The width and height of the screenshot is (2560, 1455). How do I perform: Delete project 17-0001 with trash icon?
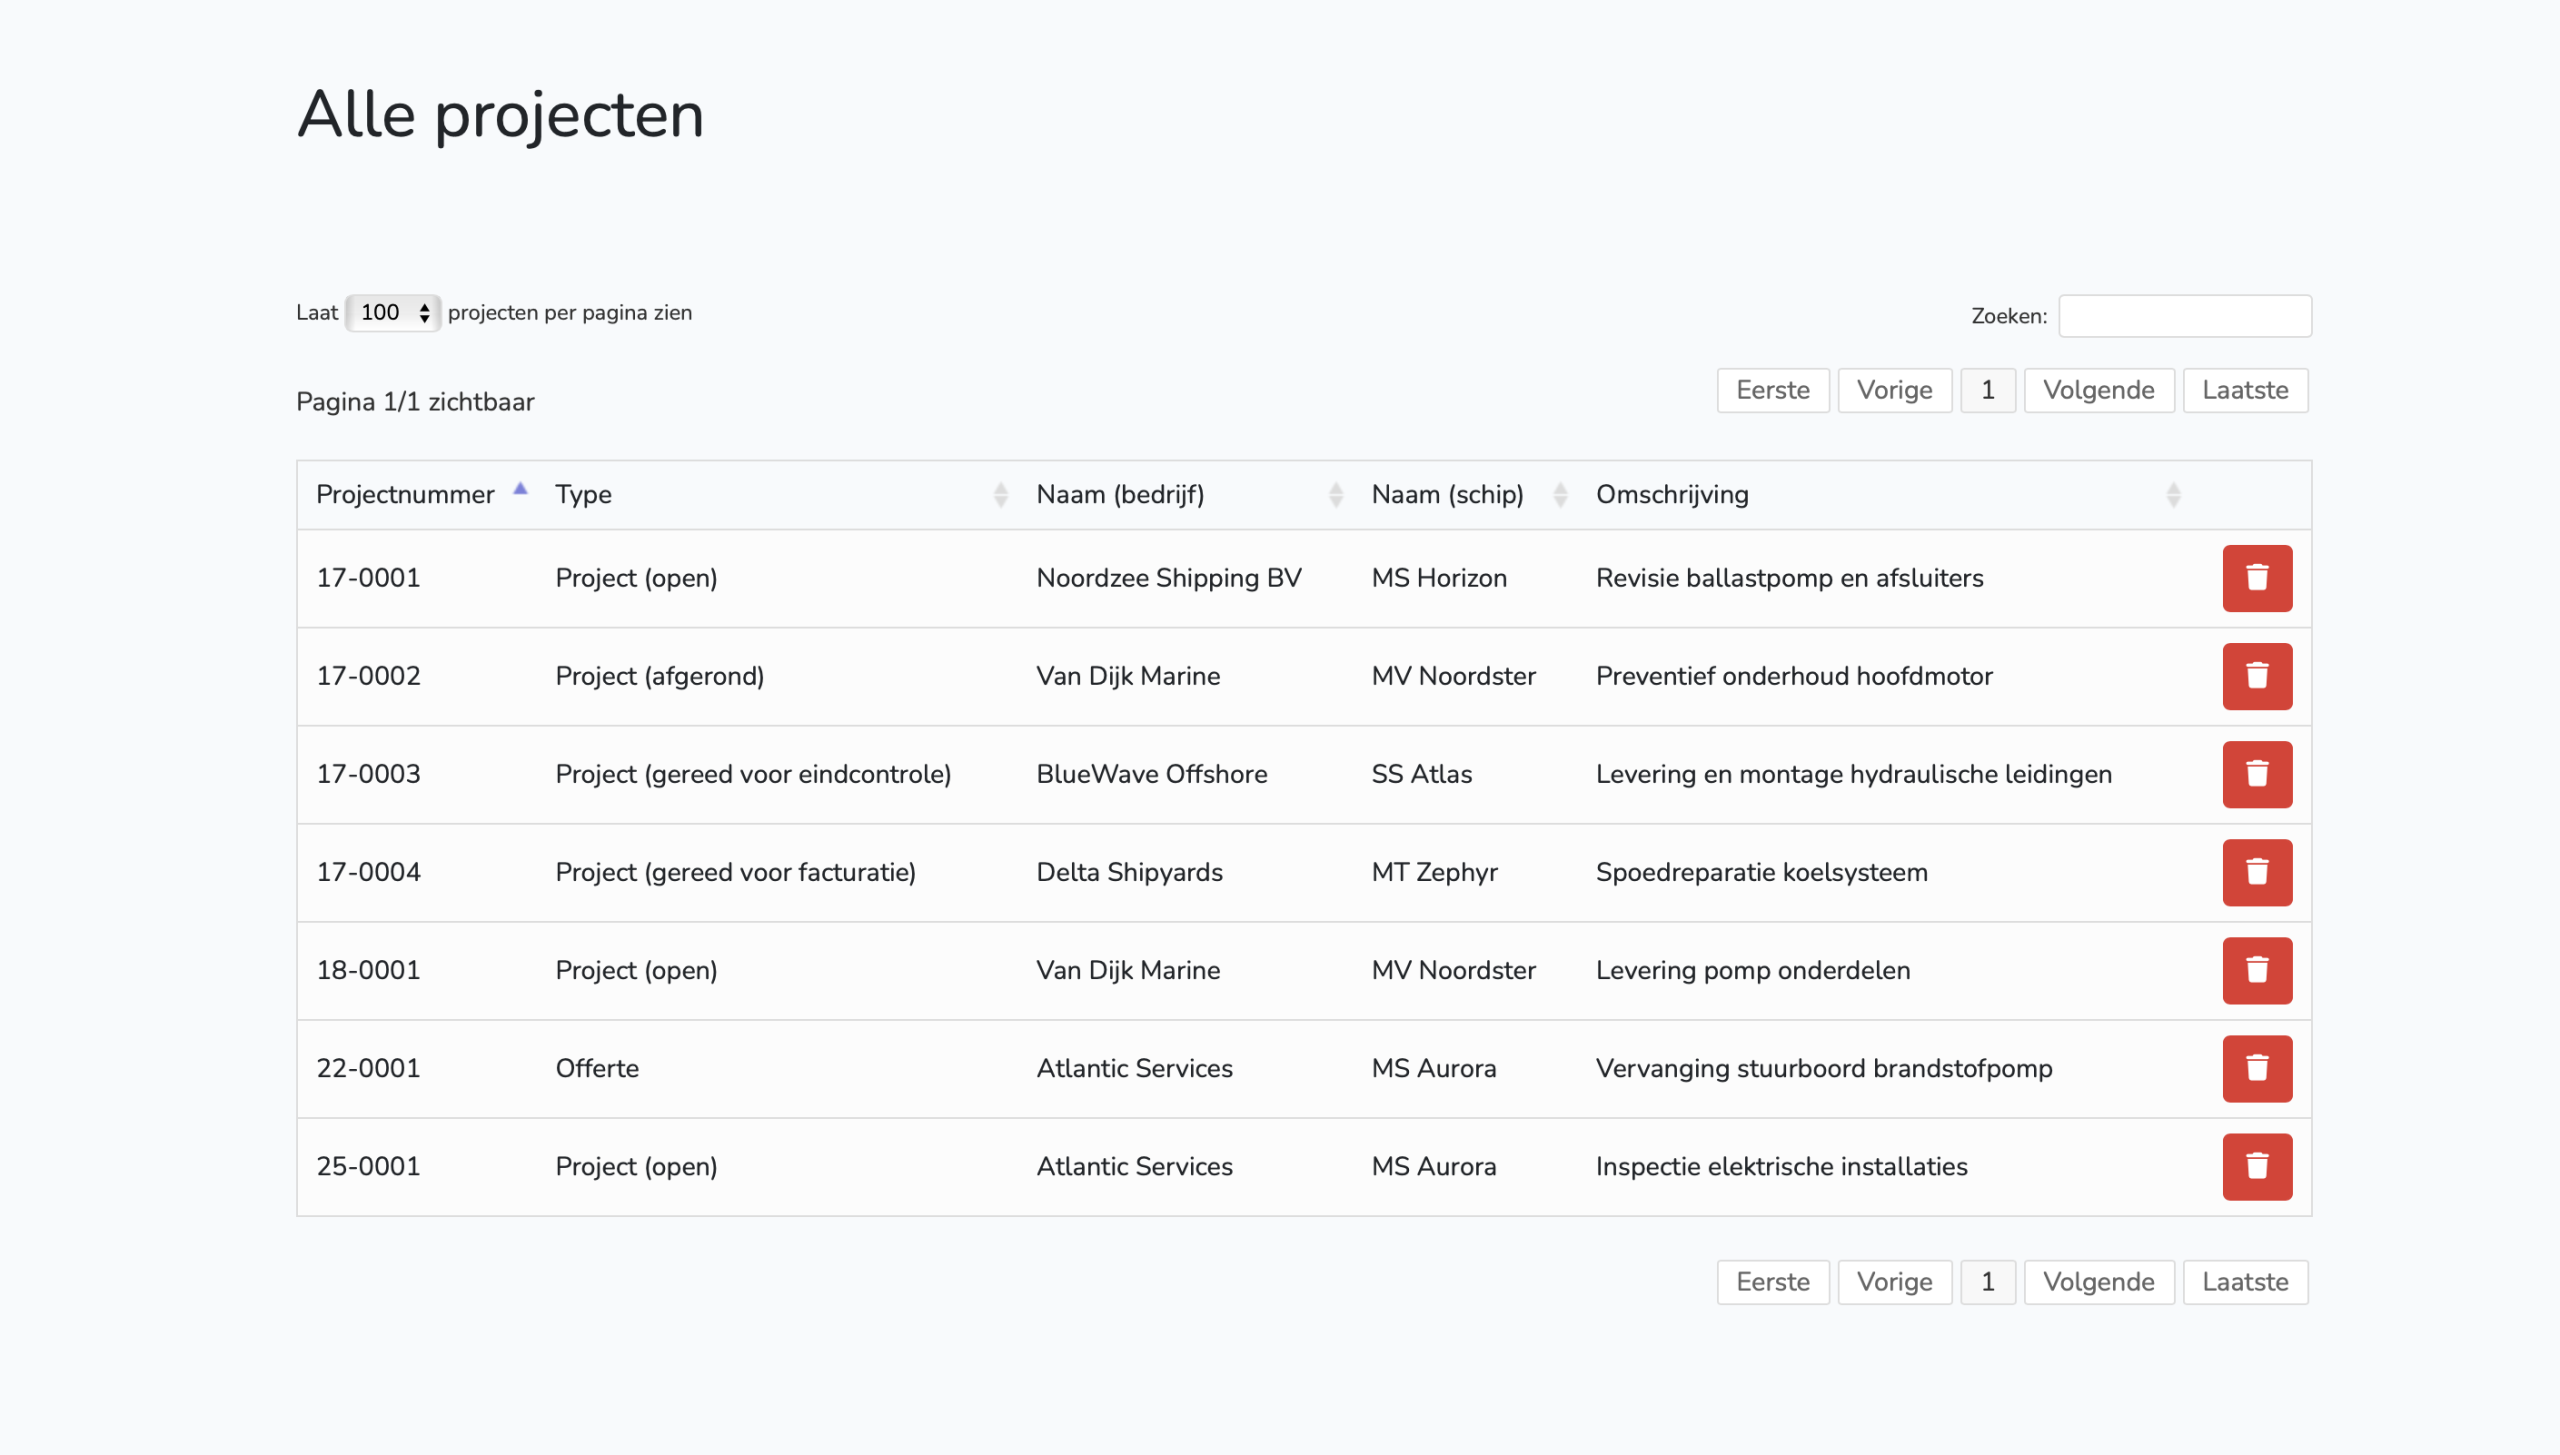(2256, 578)
